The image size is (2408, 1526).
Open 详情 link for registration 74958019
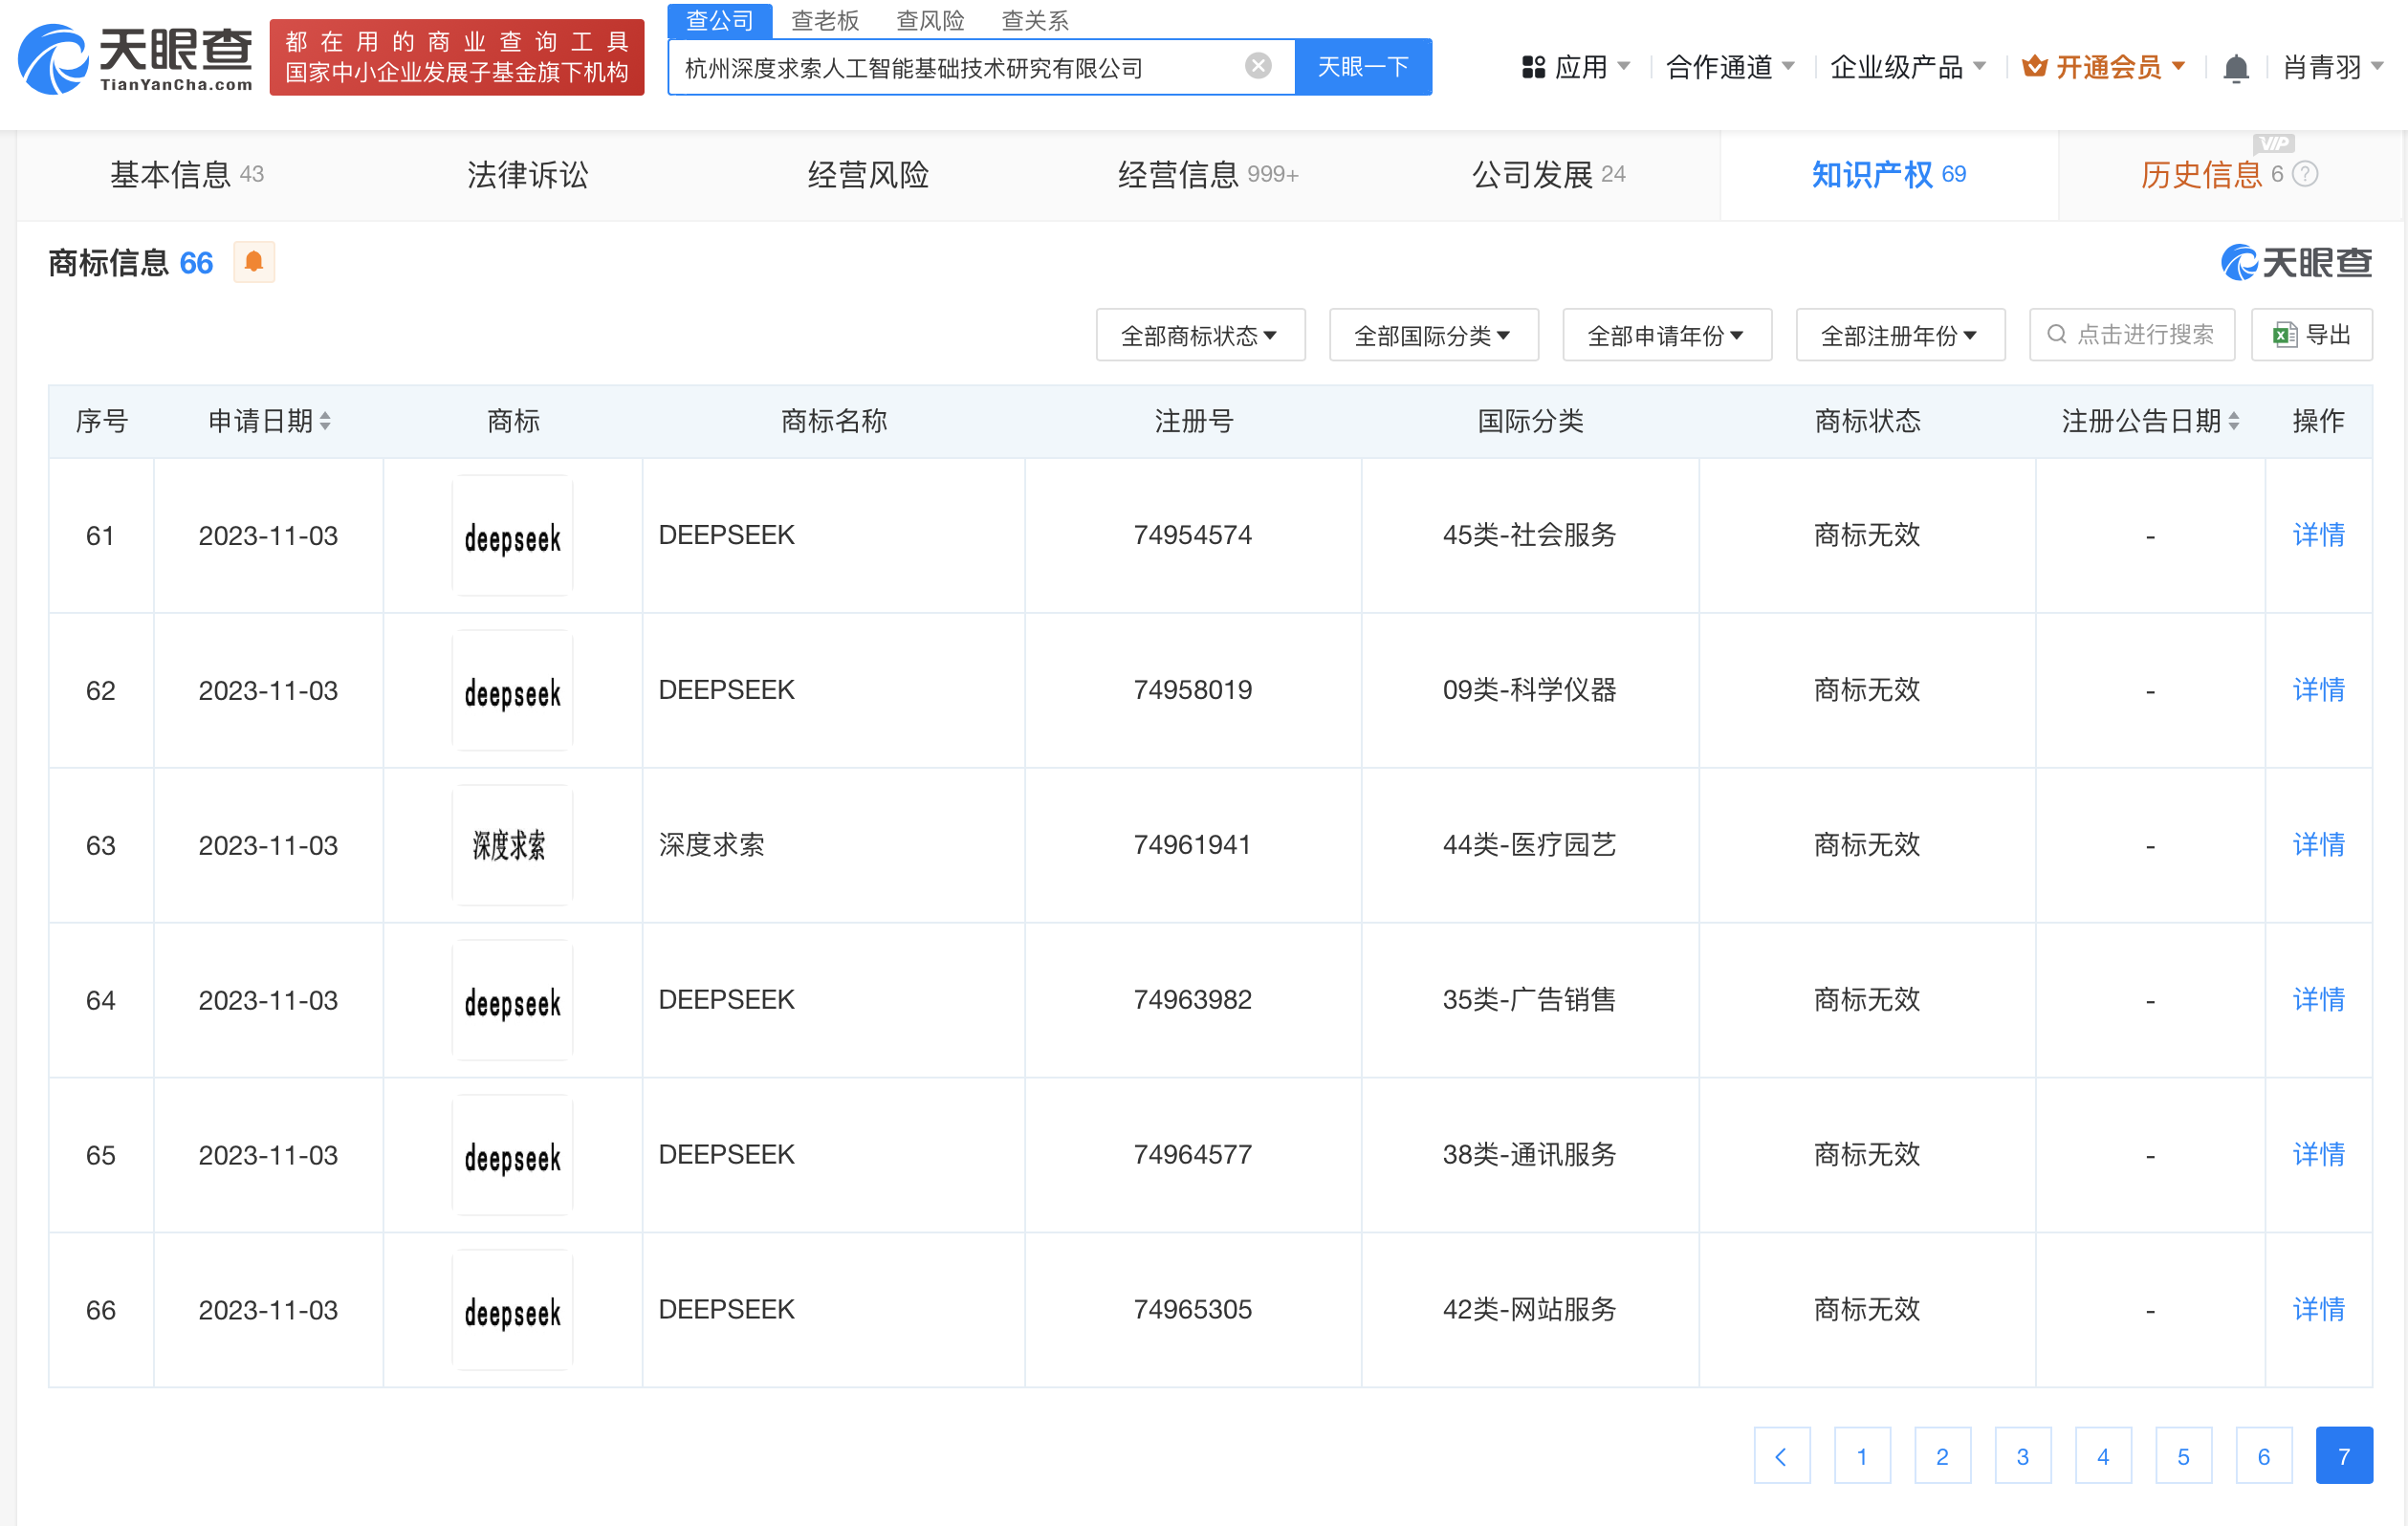(x=2317, y=690)
